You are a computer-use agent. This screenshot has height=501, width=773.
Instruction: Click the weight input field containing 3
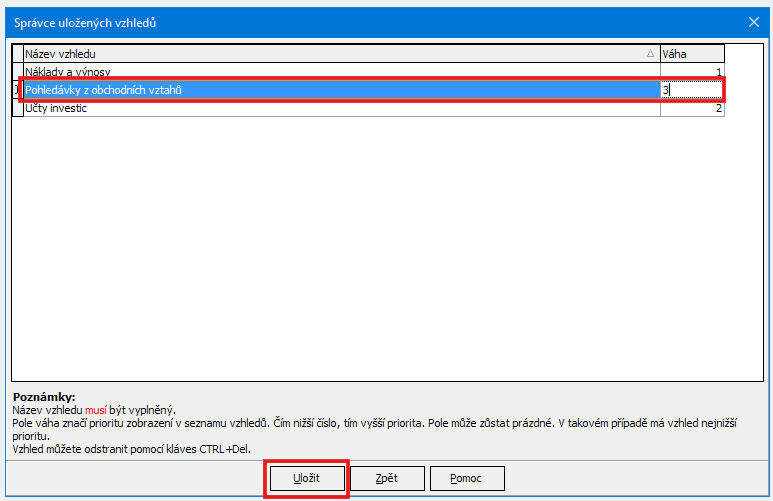tap(691, 90)
